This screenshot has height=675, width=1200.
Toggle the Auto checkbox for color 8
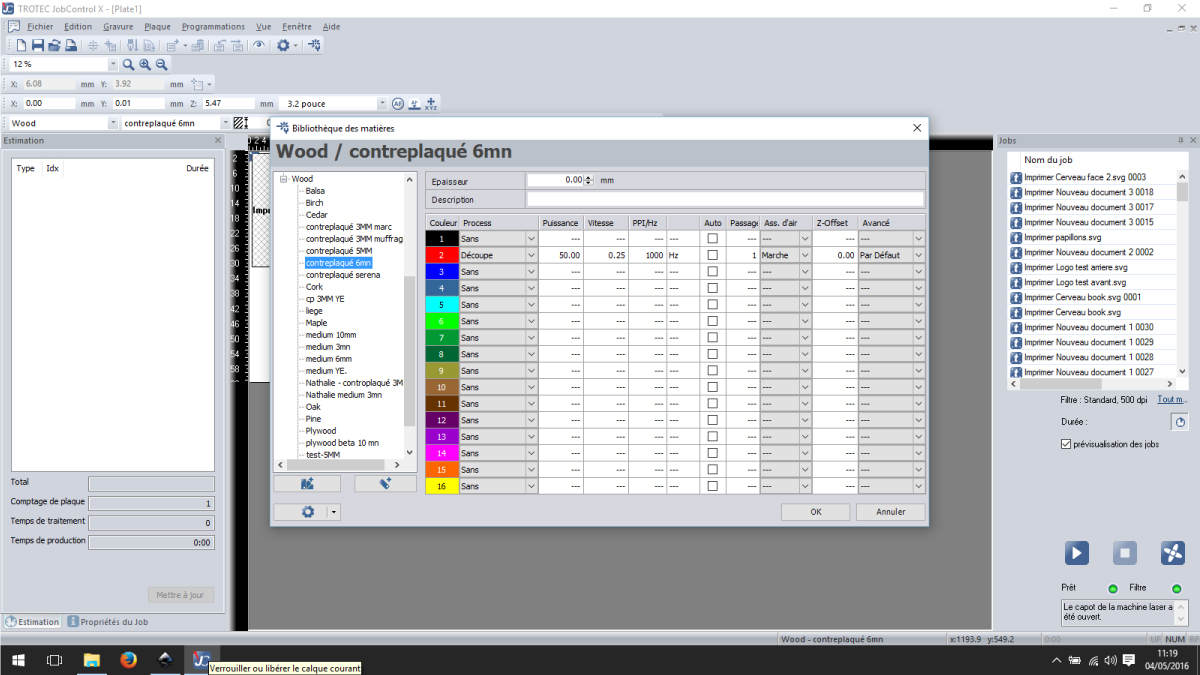point(713,354)
